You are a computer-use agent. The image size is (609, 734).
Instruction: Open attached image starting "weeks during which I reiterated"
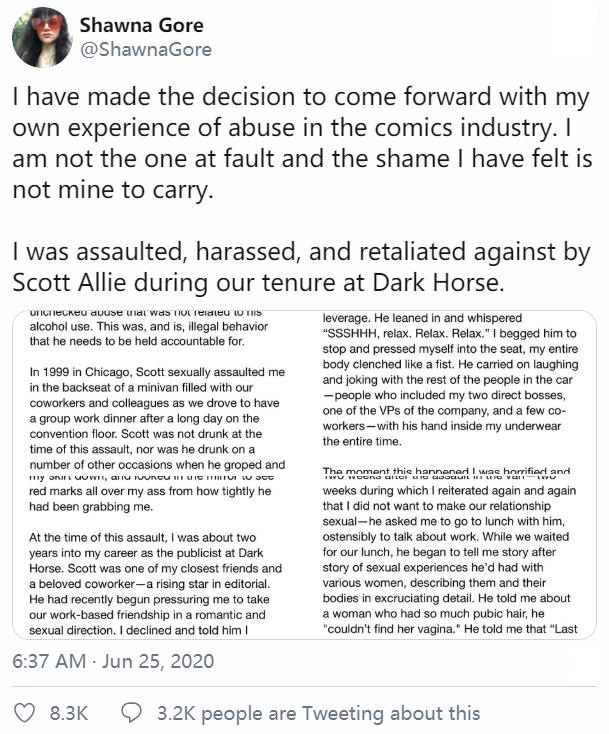tap(451, 557)
